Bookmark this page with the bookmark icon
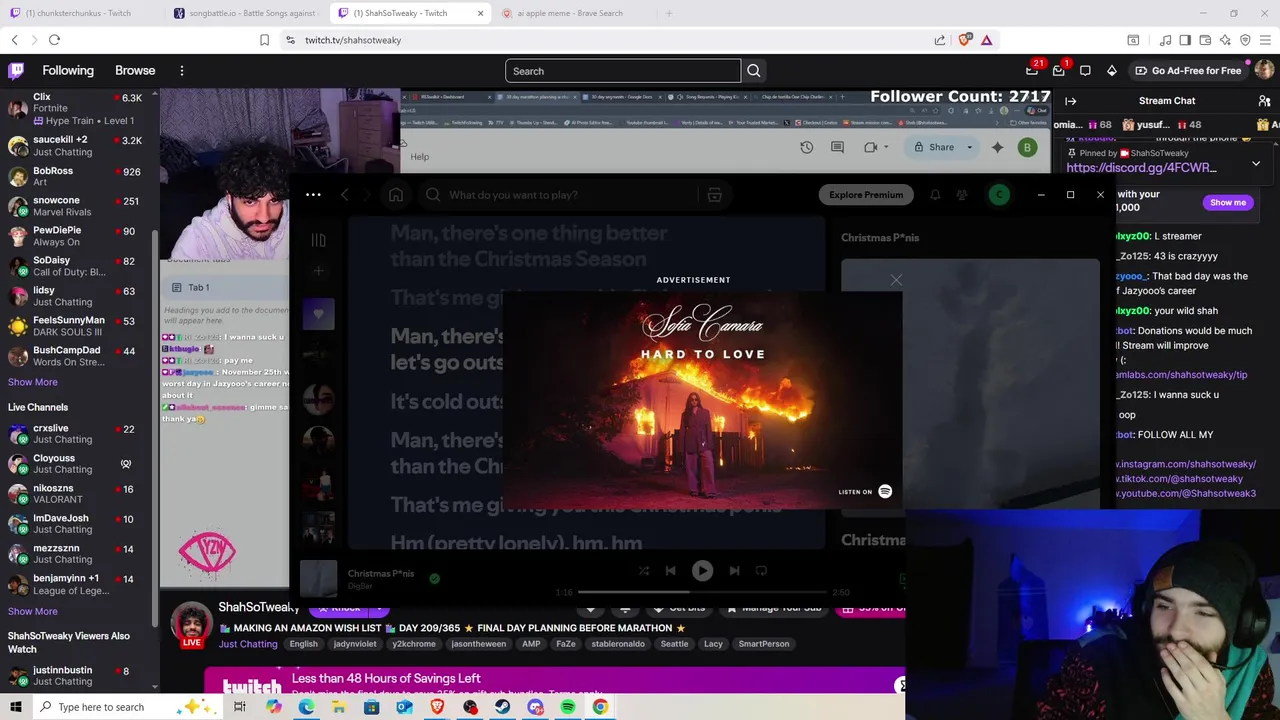The height and width of the screenshot is (720, 1280). click(264, 40)
